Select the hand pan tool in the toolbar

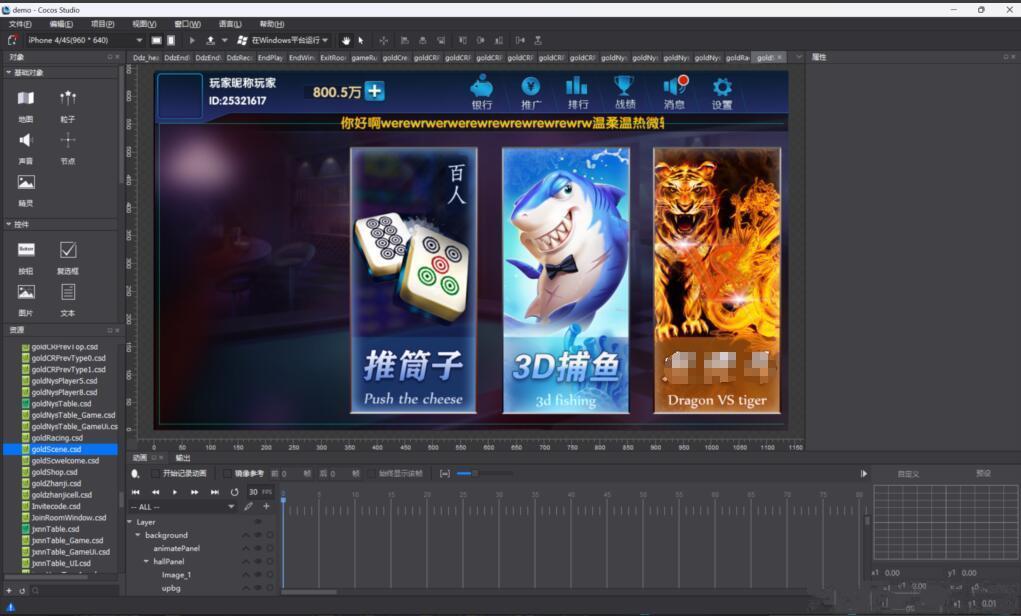(347, 41)
